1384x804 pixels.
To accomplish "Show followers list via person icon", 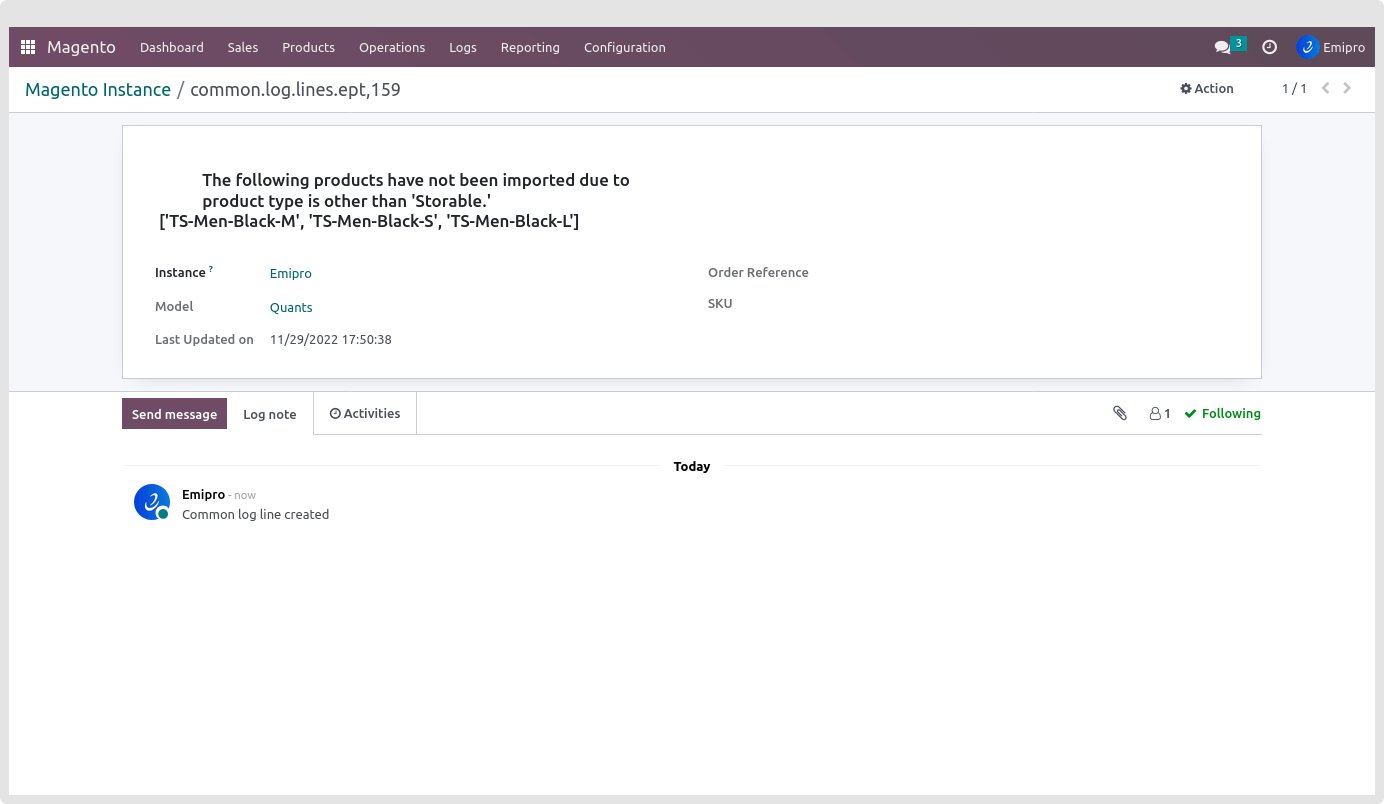I will point(1159,413).
